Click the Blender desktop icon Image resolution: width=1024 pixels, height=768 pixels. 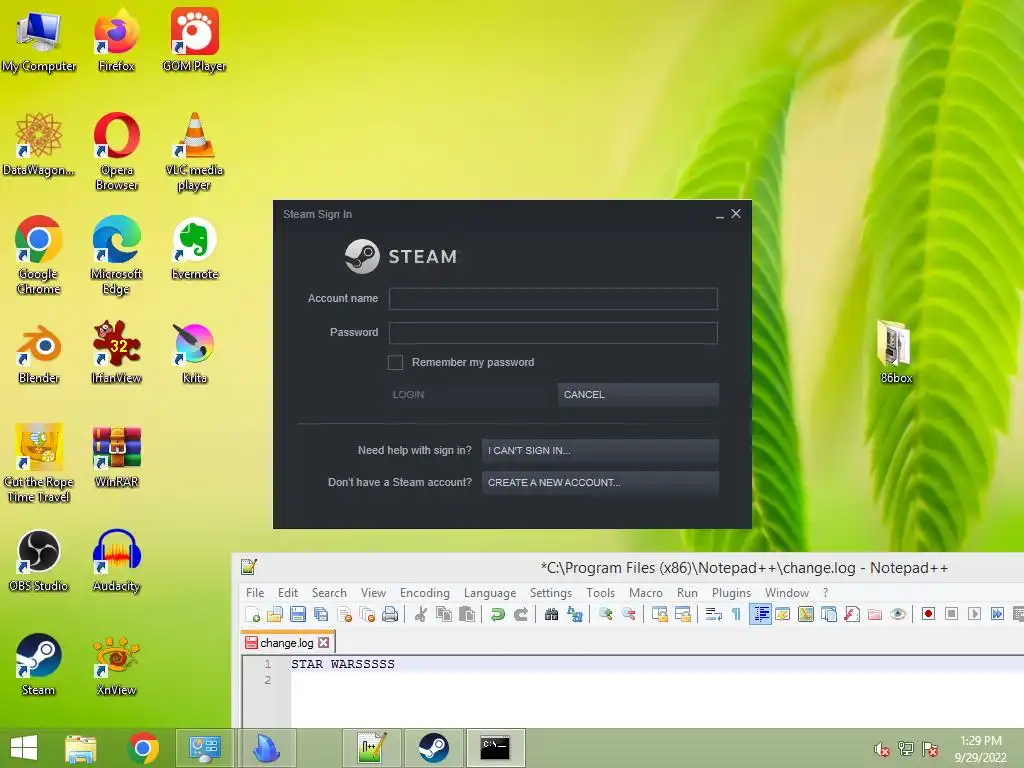[x=39, y=353]
